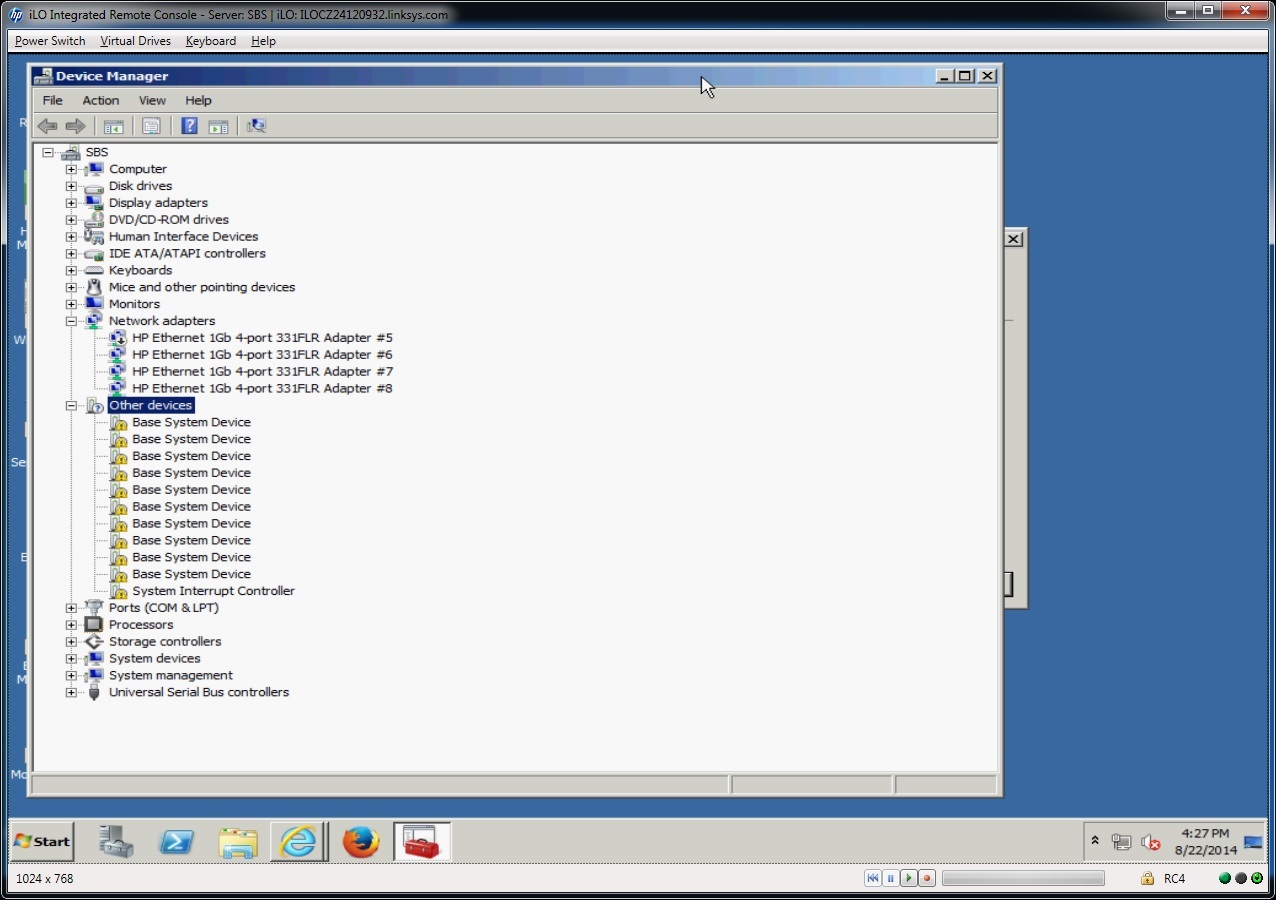Viewport: 1276px width, 900px height.
Task: Open Server Manager from the taskbar
Action: point(117,842)
